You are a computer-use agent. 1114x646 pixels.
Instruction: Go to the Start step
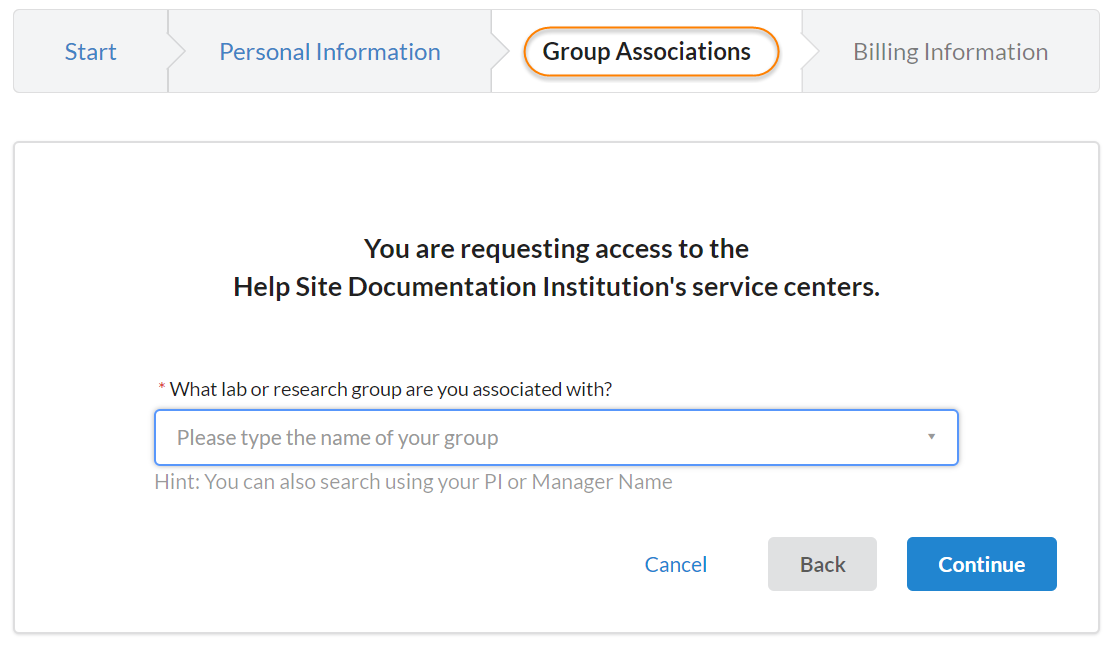[x=90, y=52]
